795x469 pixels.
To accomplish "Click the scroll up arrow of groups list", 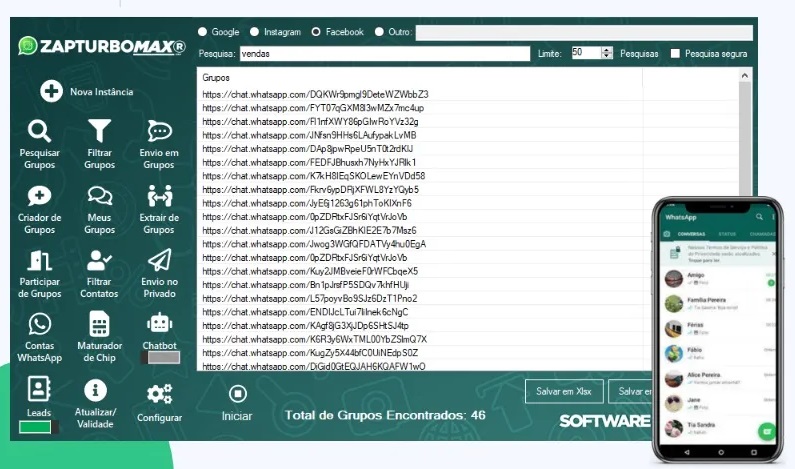I will pyautogui.click(x=744, y=76).
